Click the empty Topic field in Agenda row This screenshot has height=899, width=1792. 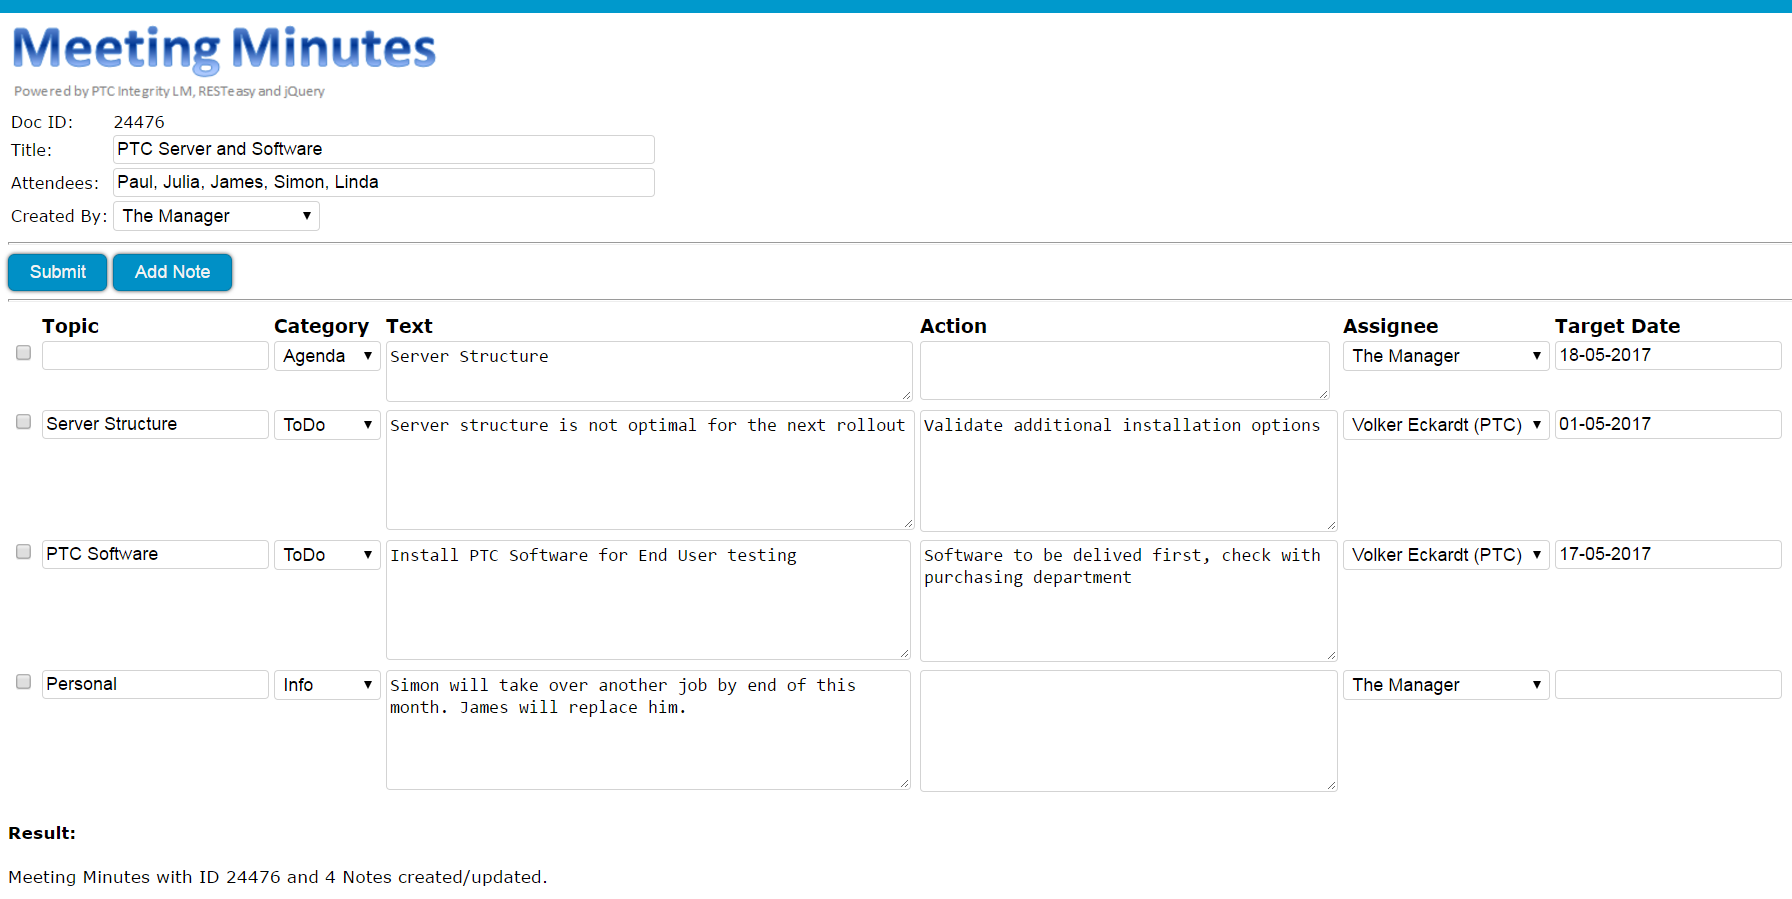155,356
